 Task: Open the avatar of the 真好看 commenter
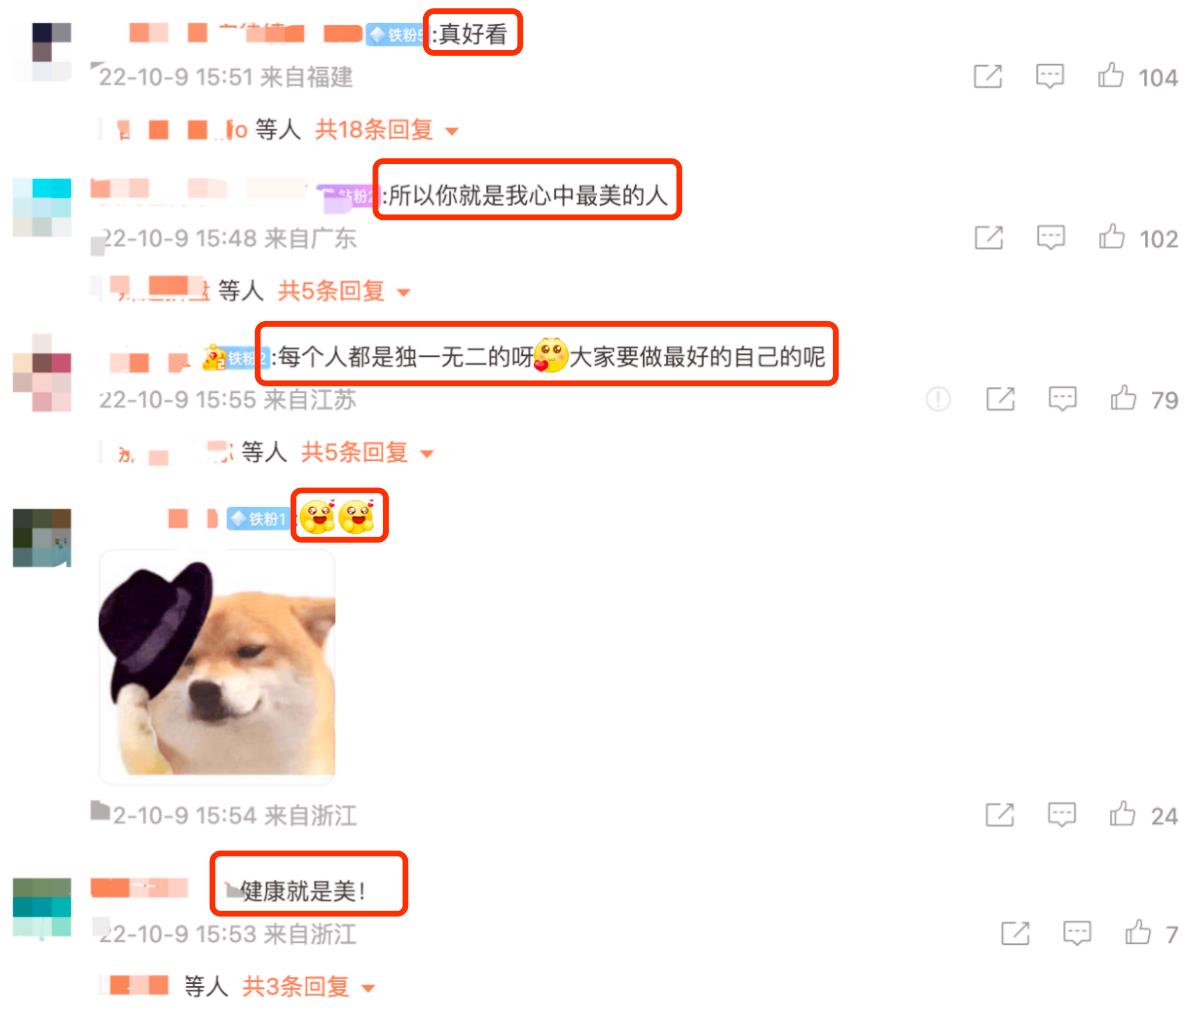coord(43,52)
